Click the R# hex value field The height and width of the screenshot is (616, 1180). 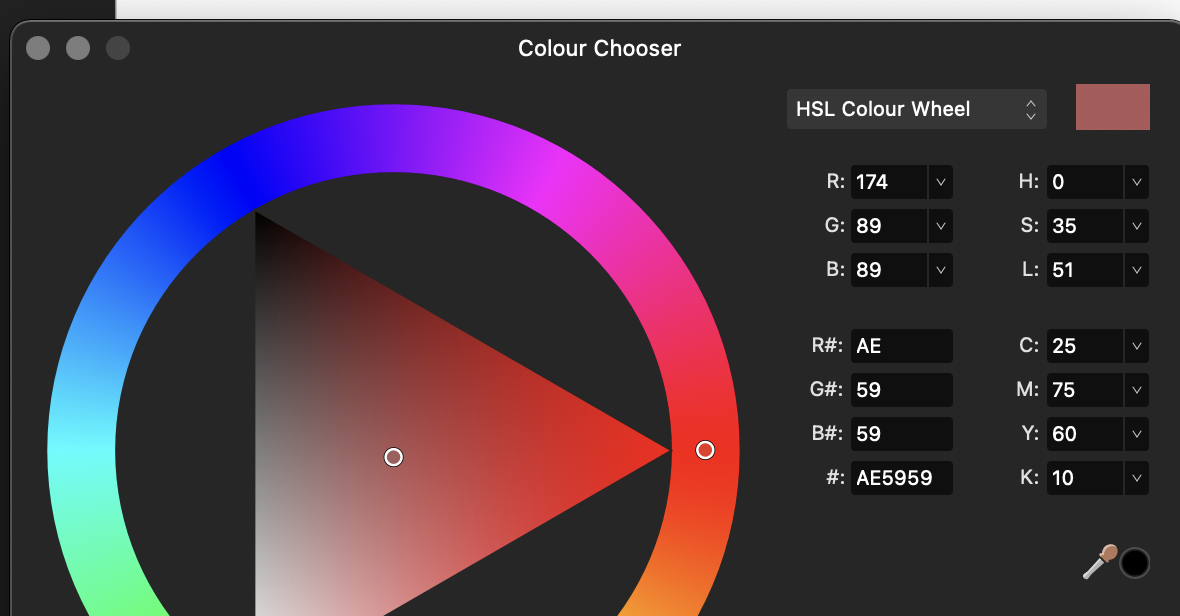click(x=899, y=346)
